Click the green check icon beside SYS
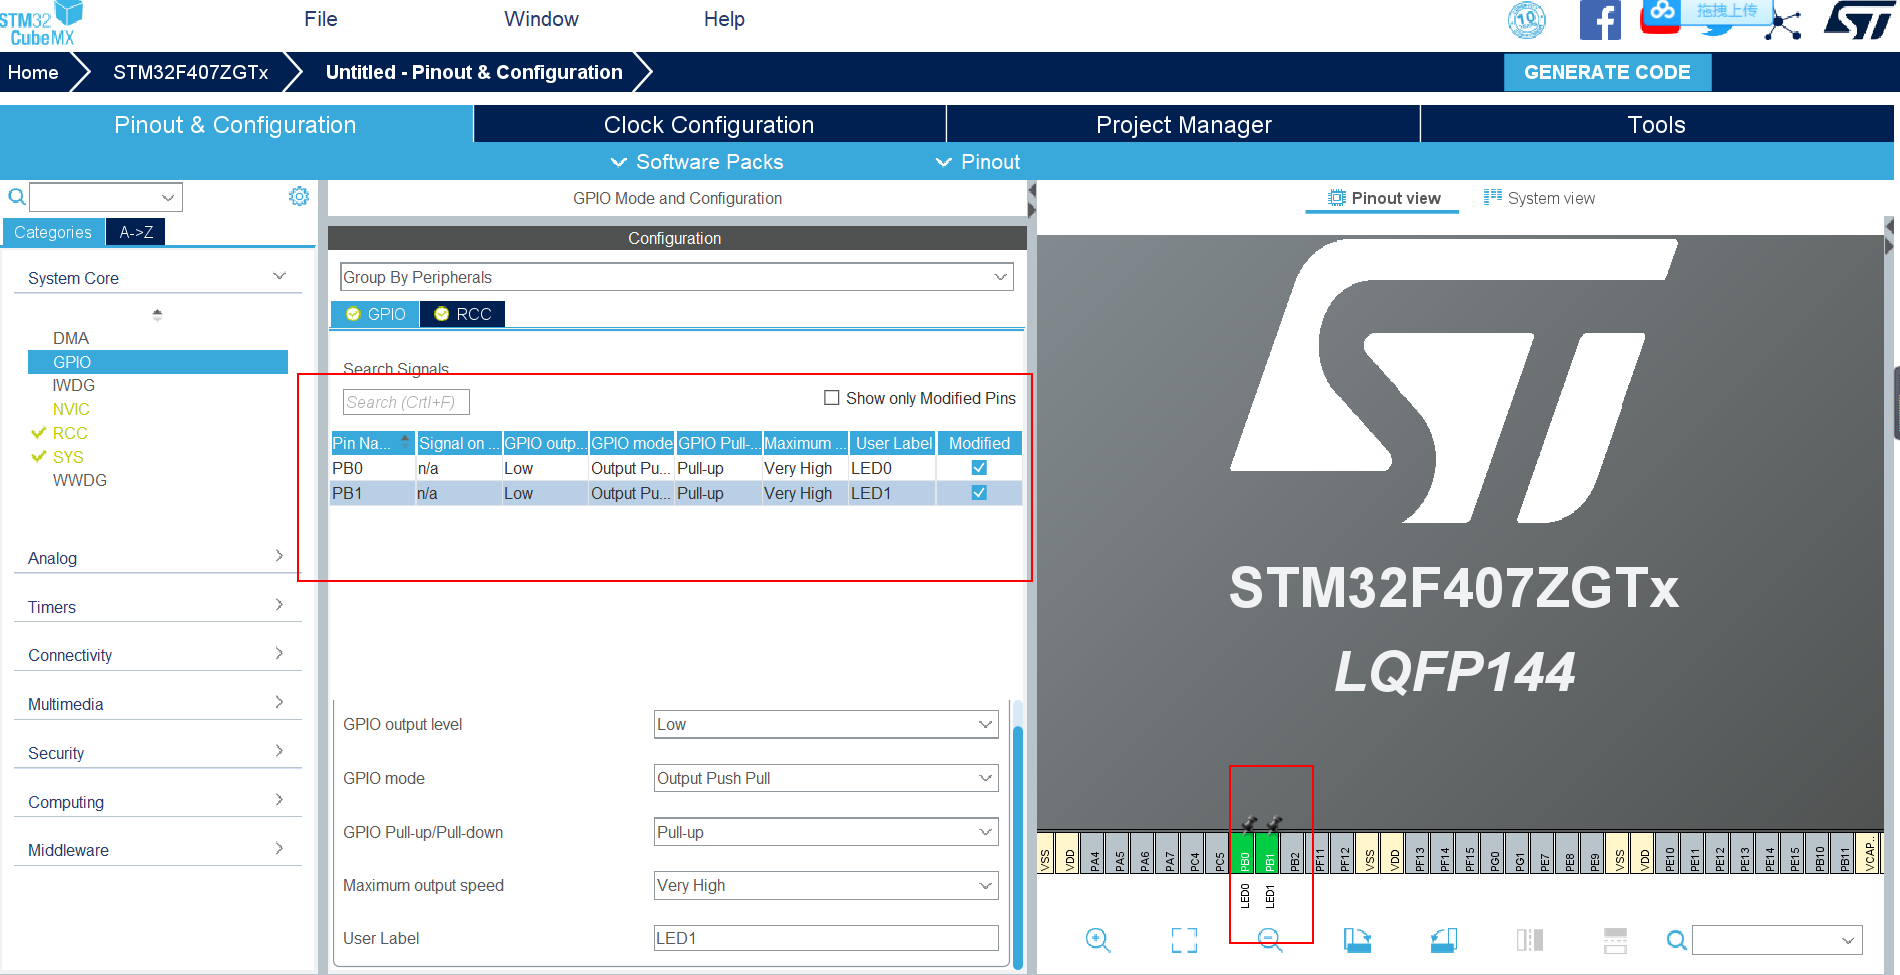This screenshot has height=975, width=1900. point(39,457)
